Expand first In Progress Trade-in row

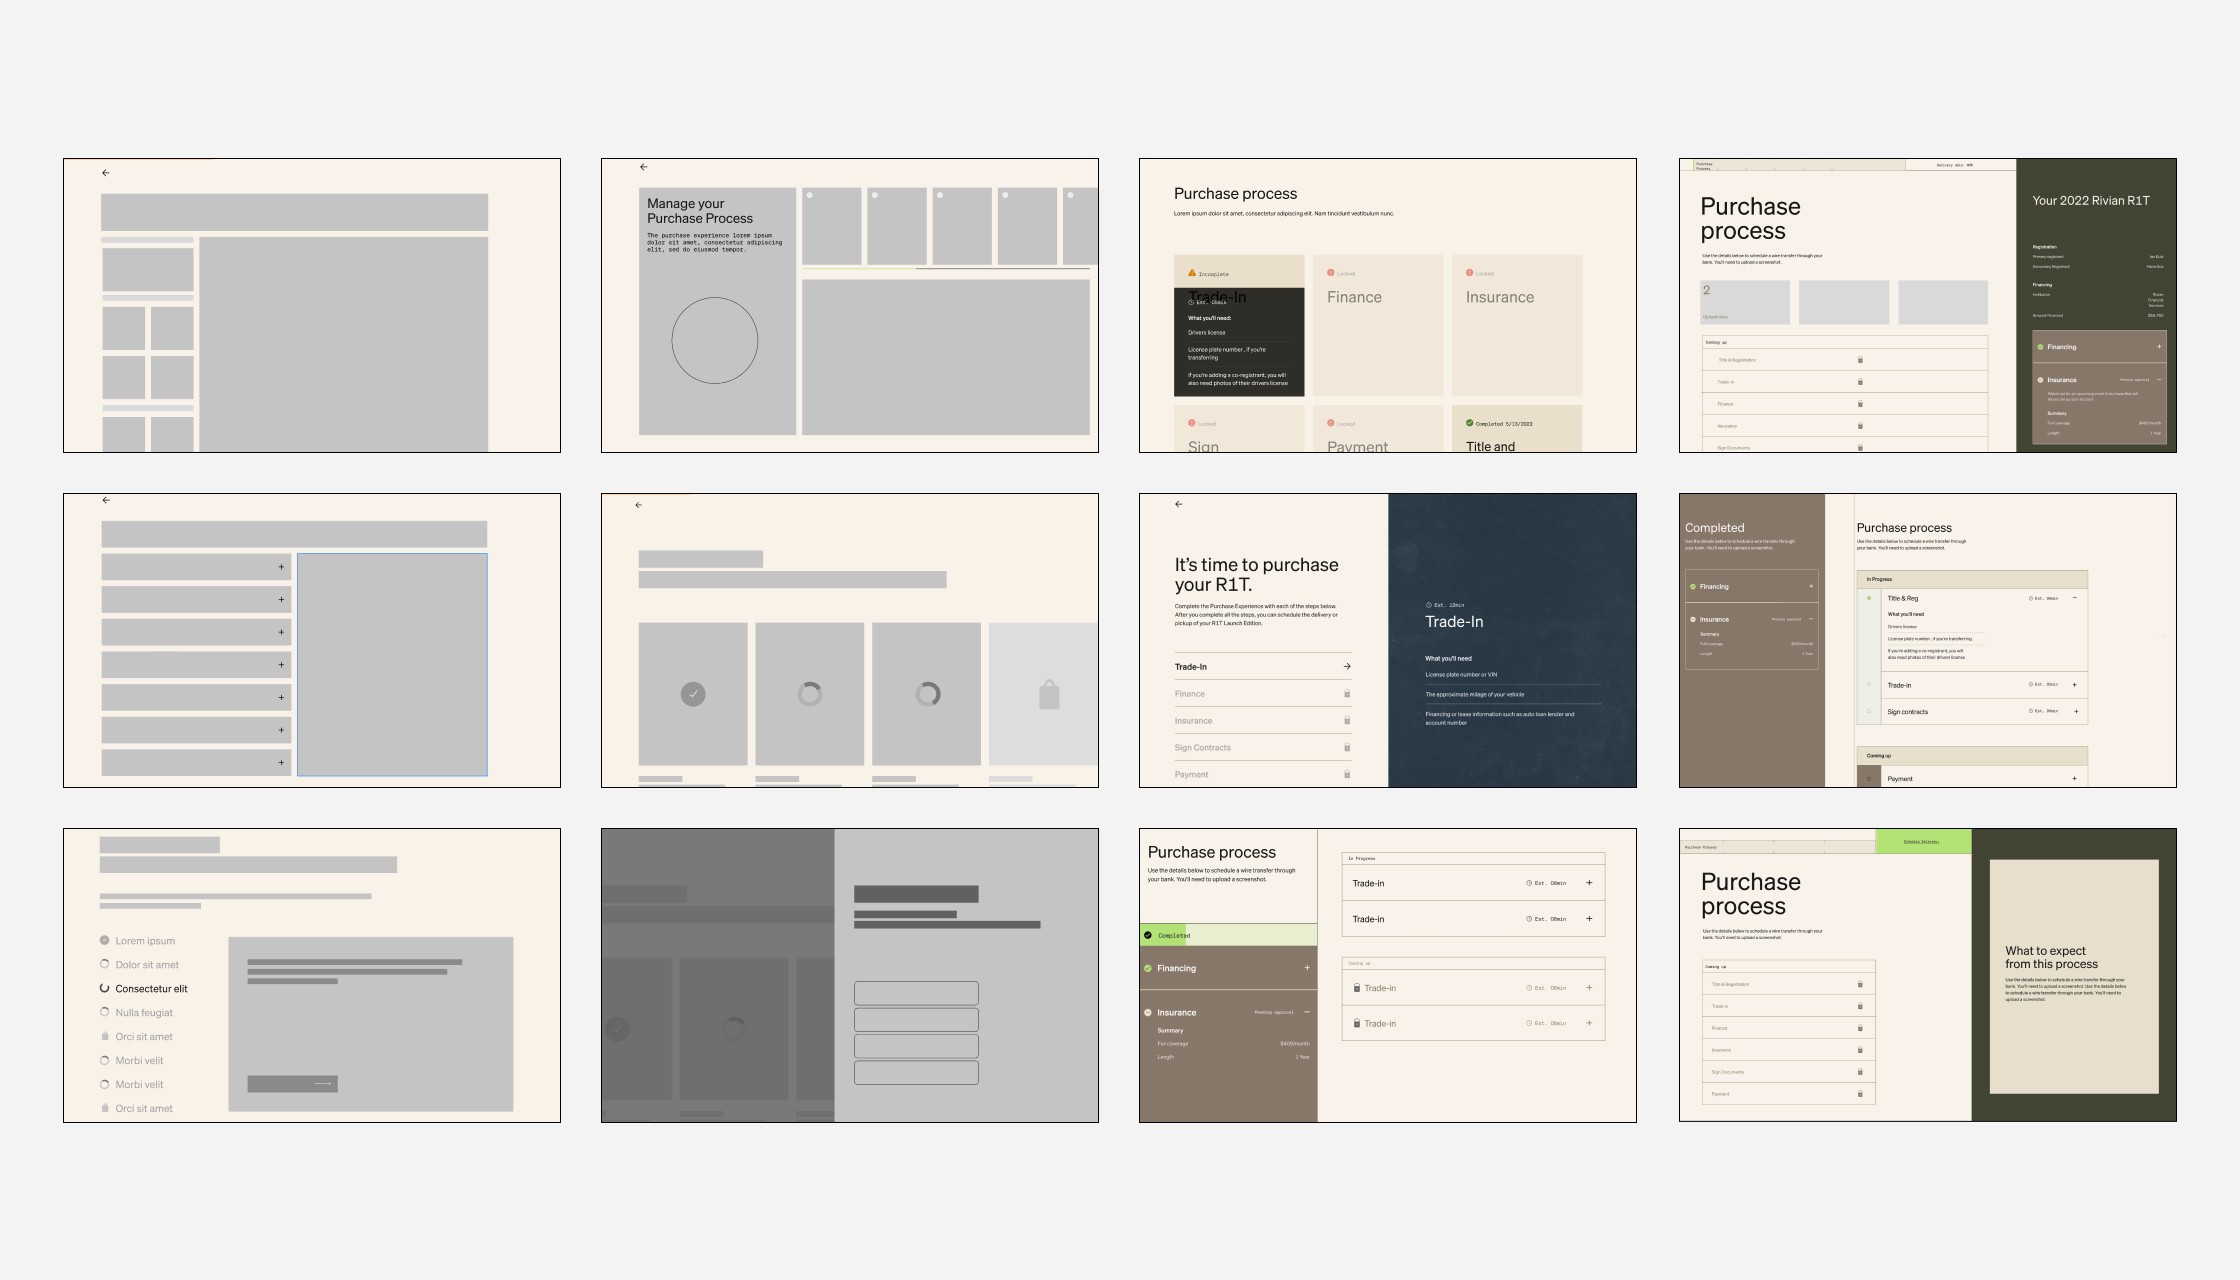pyautogui.click(x=1589, y=883)
